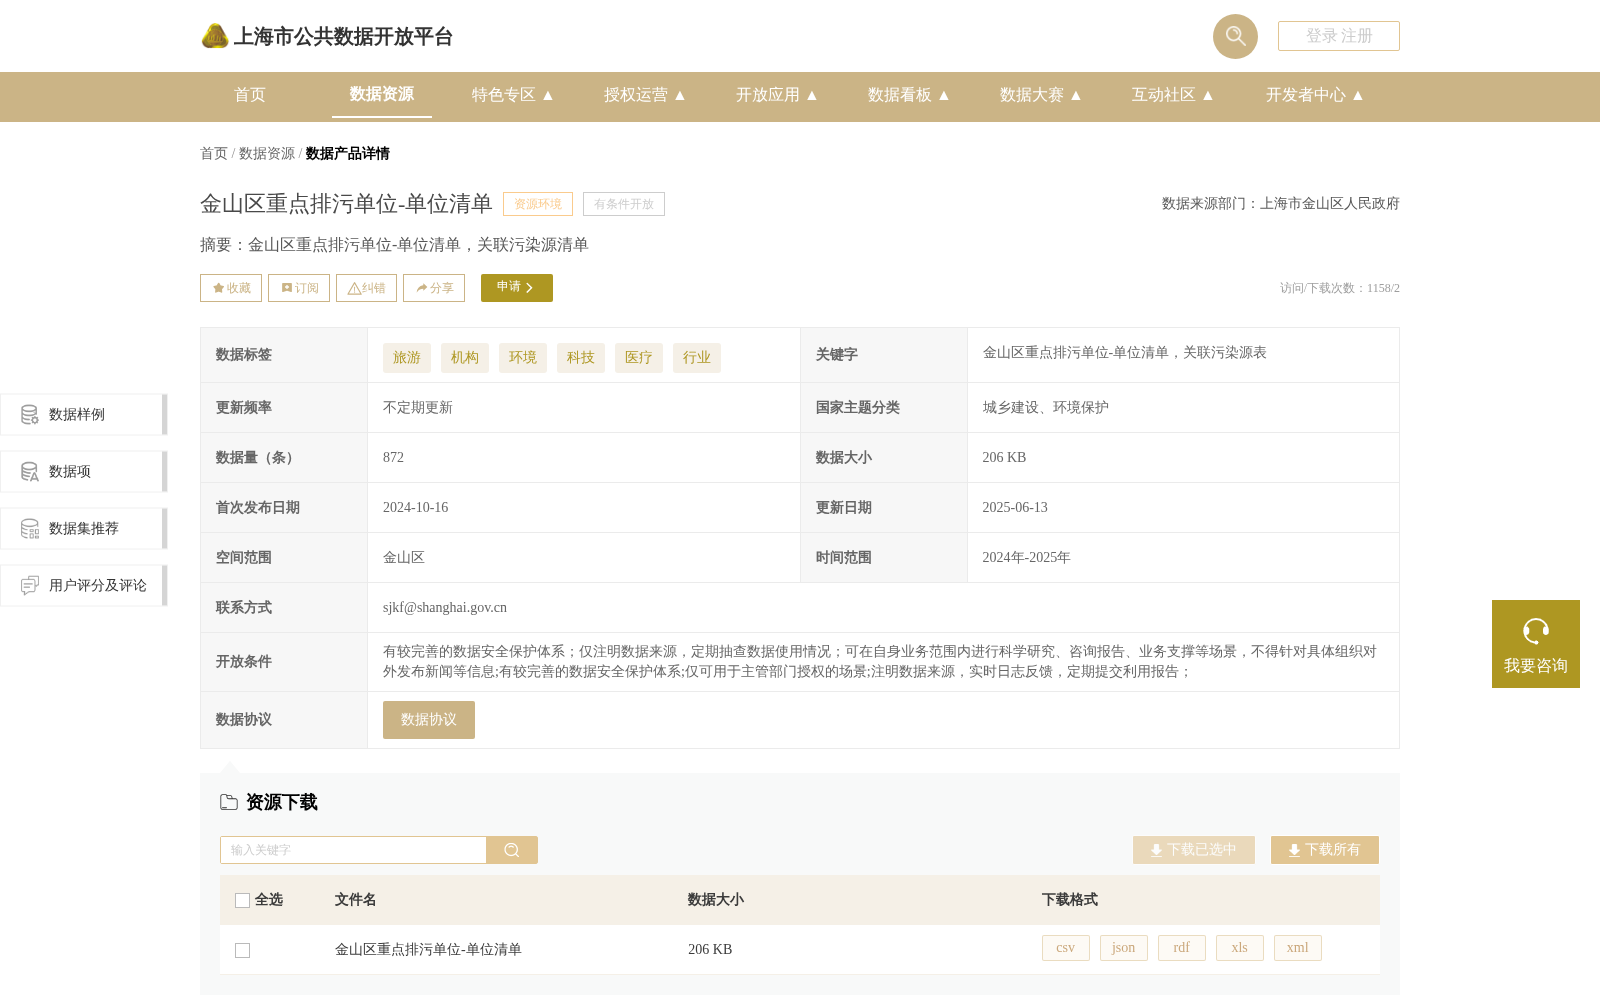The image size is (1600, 1000).
Task: Click the subscribe icon on 订阅 button
Action: 287,288
